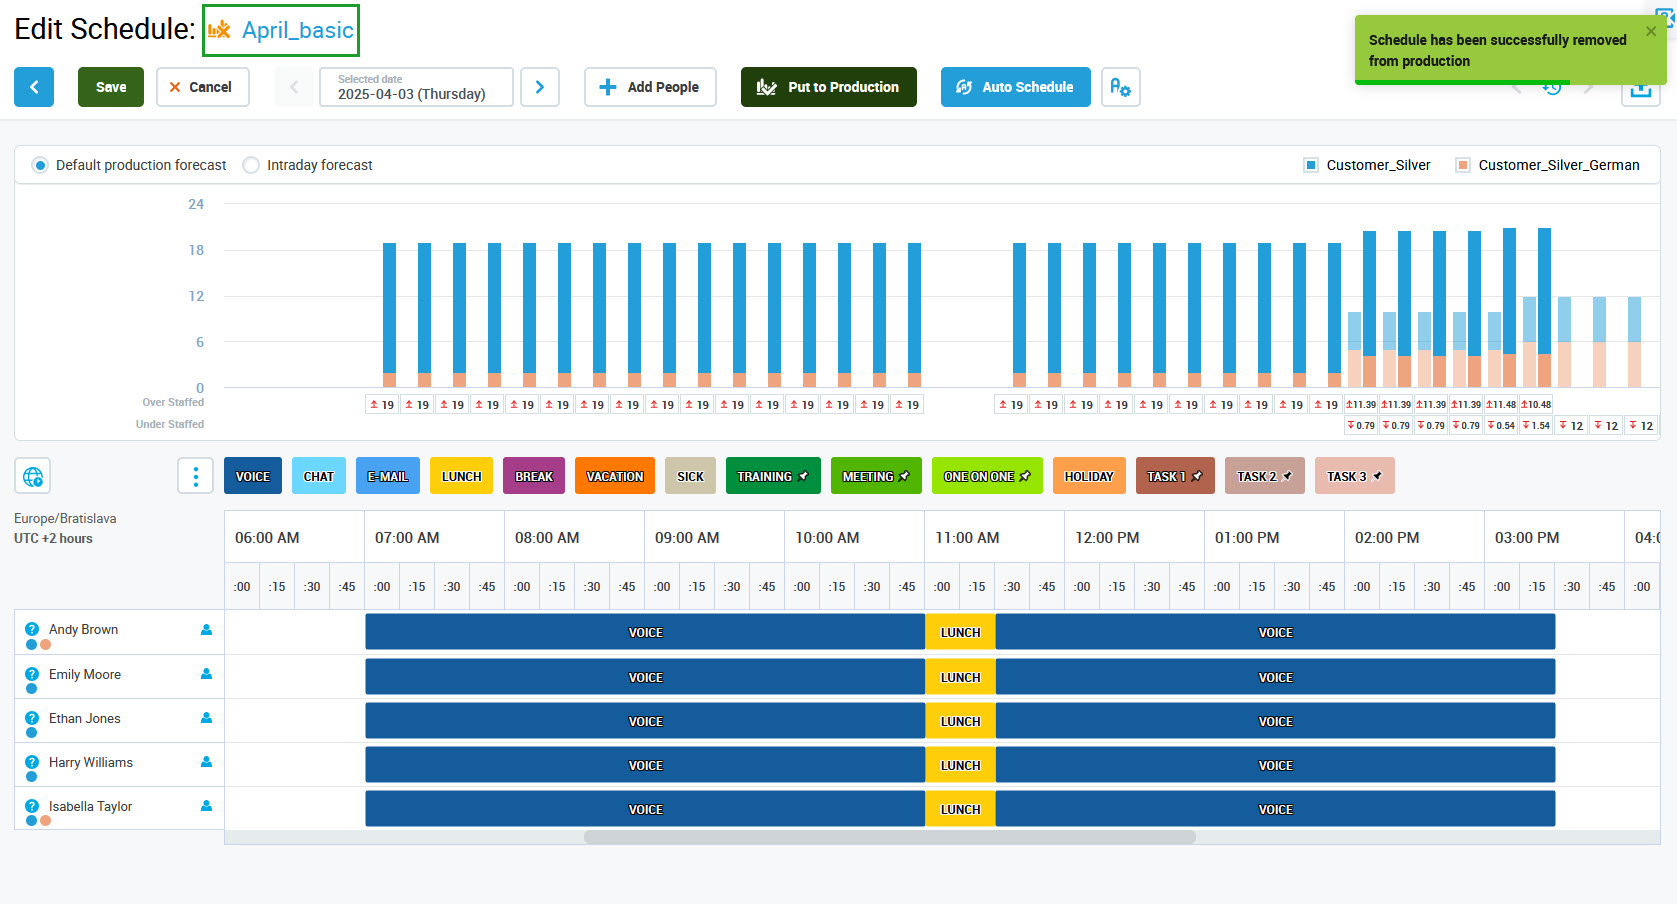Select Intraday forecast option
1677x904 pixels.
click(251, 165)
